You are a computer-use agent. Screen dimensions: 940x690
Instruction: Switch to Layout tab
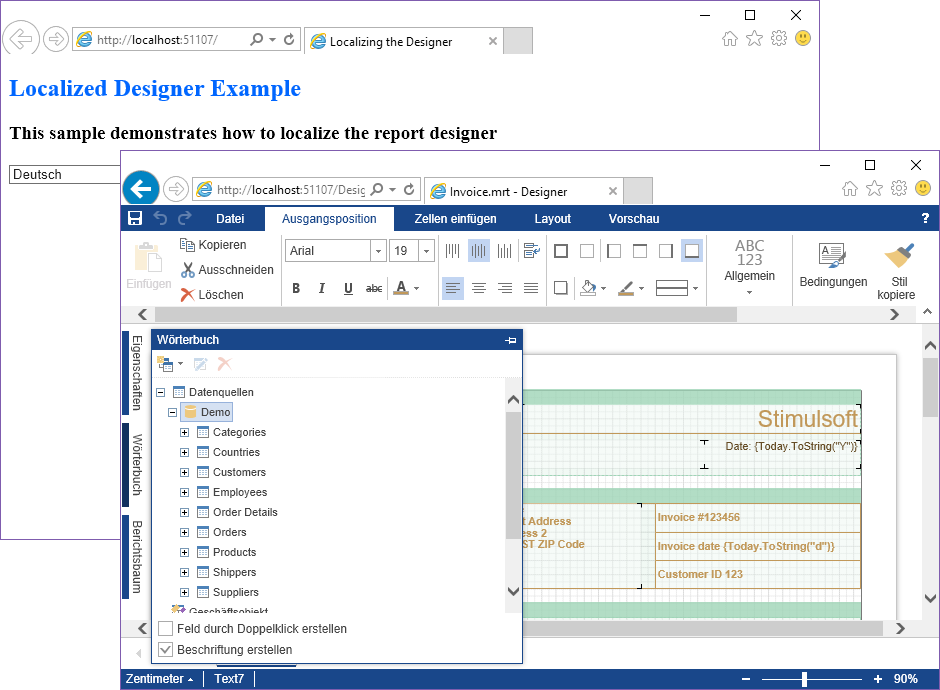click(x=553, y=219)
